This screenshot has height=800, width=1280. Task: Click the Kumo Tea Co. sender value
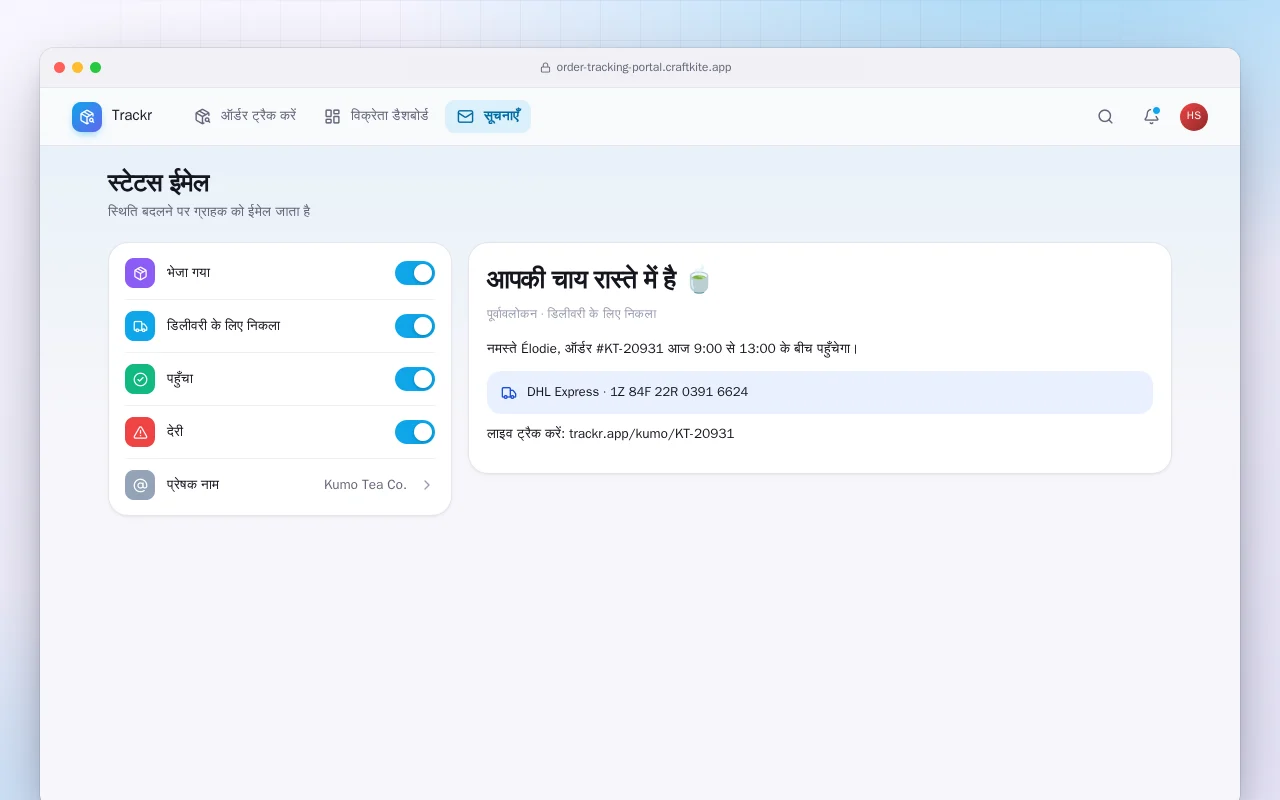(365, 485)
